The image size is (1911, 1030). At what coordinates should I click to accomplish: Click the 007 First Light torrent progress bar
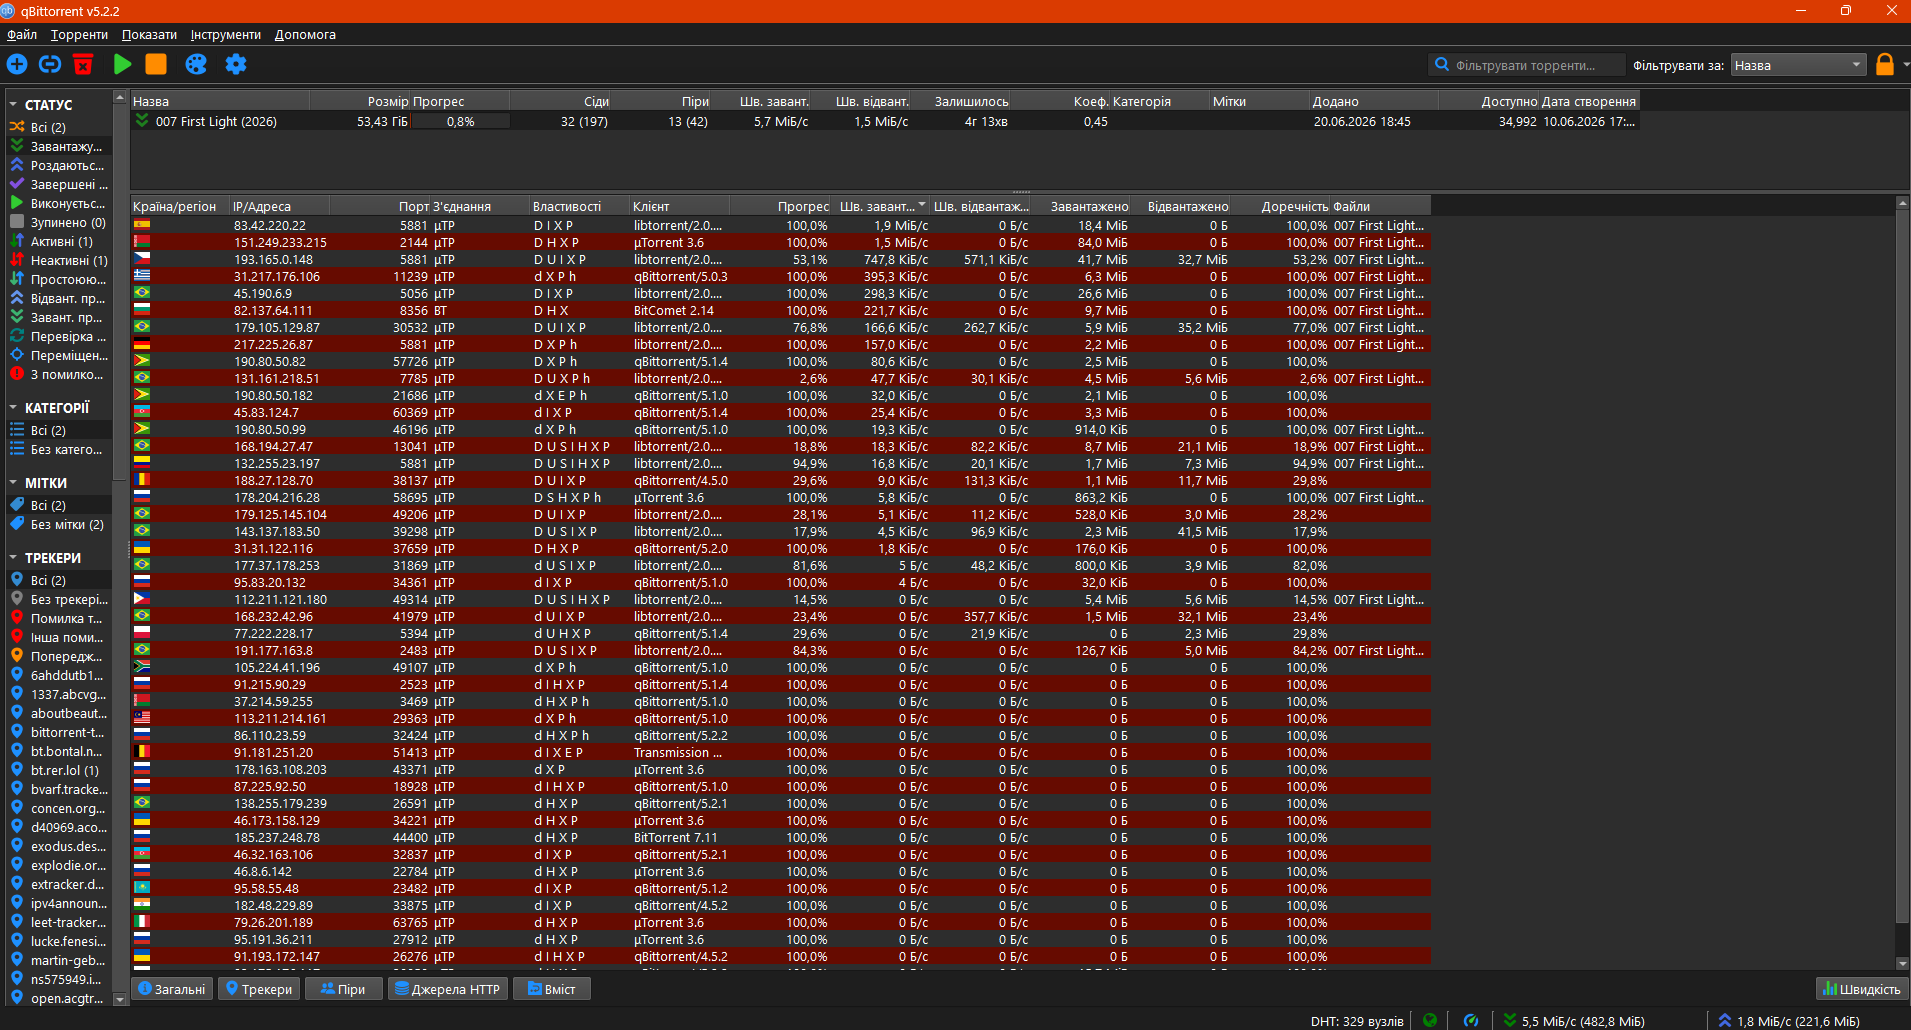[x=460, y=121]
